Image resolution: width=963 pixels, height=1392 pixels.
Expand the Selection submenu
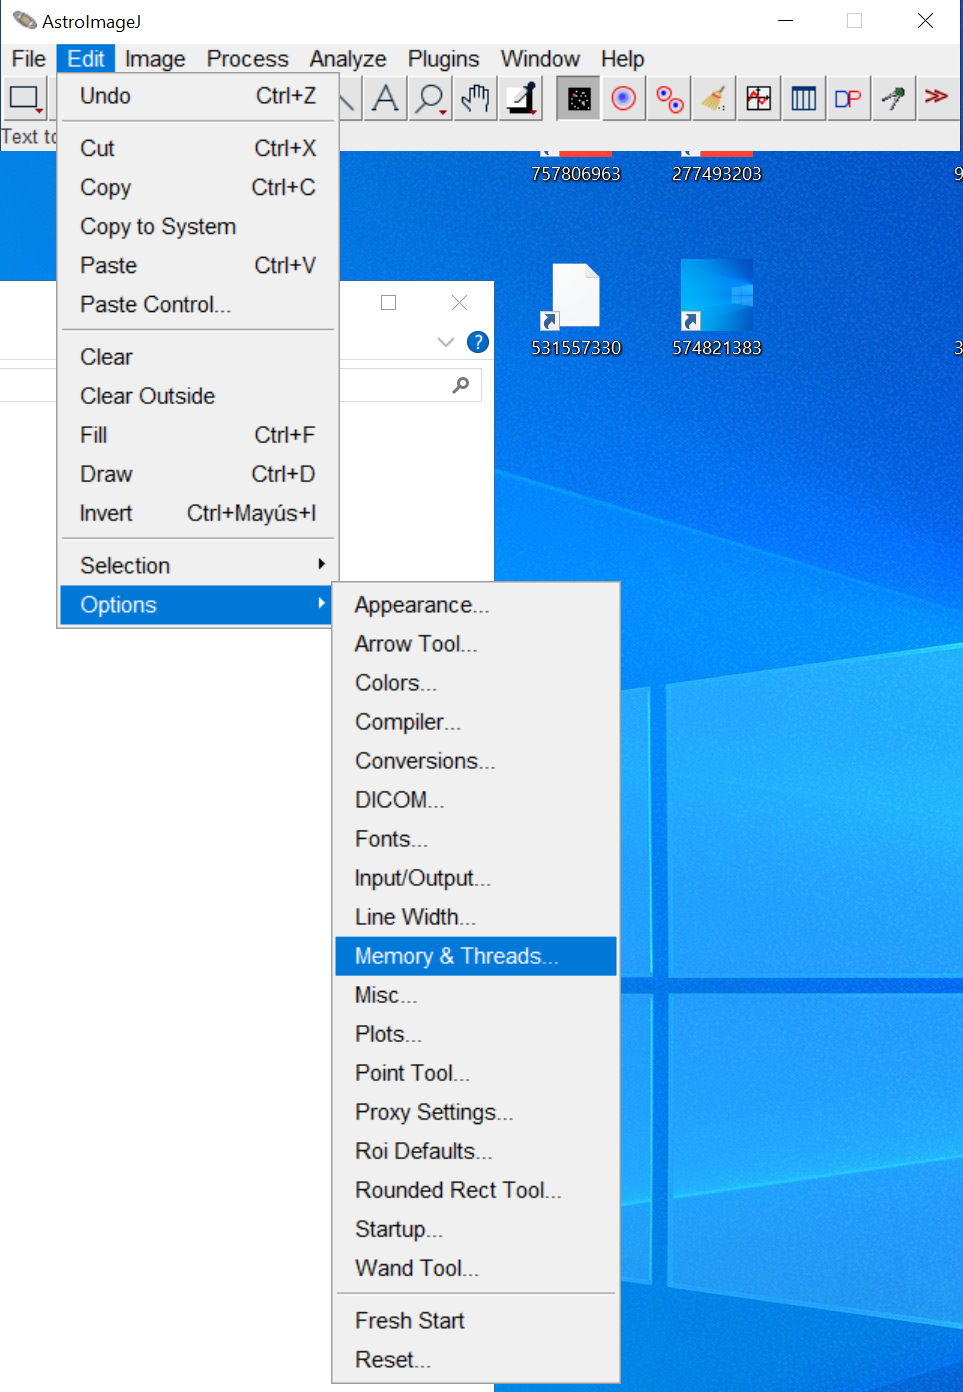197,565
